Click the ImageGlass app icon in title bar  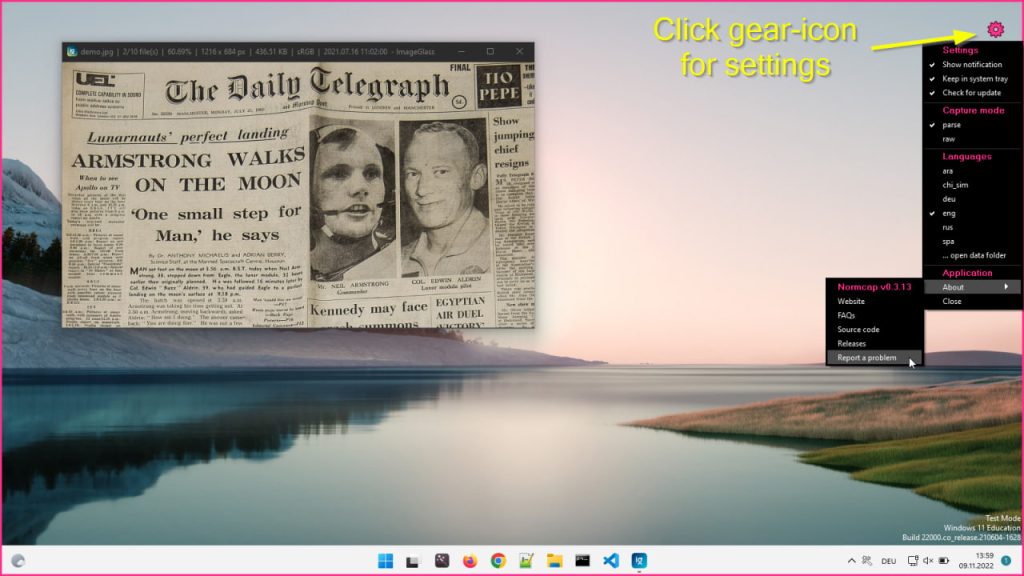tap(72, 52)
